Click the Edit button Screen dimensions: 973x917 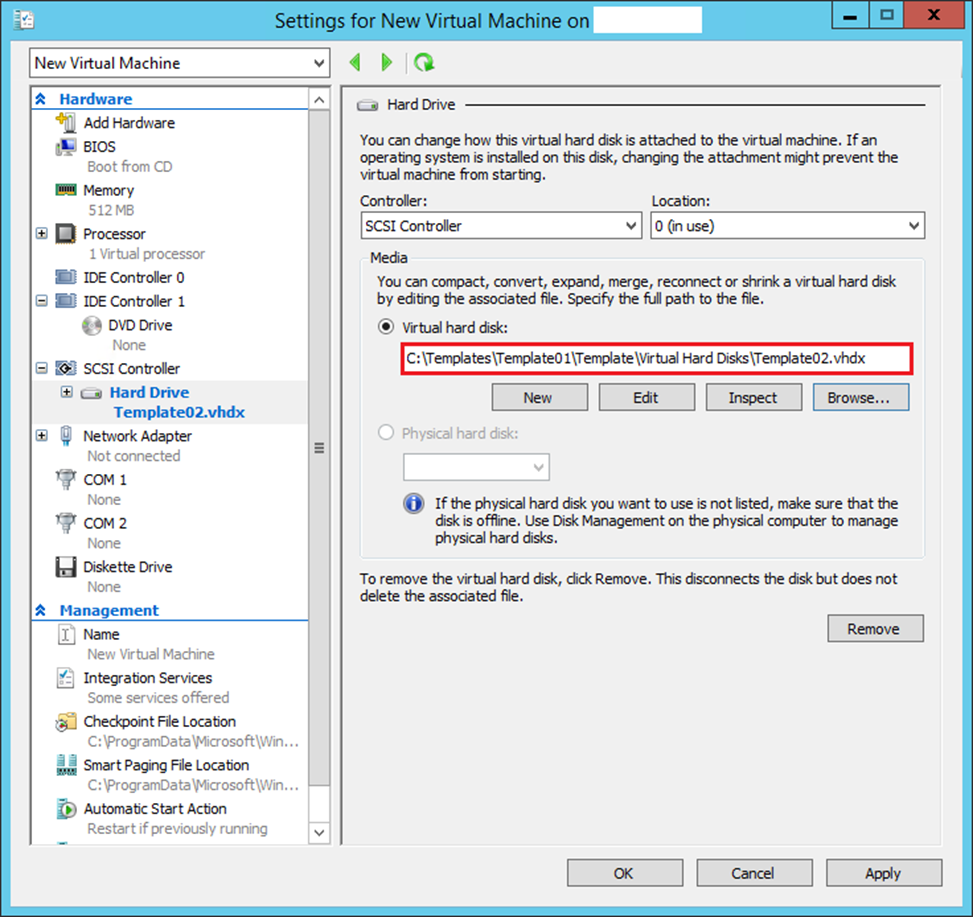646,397
